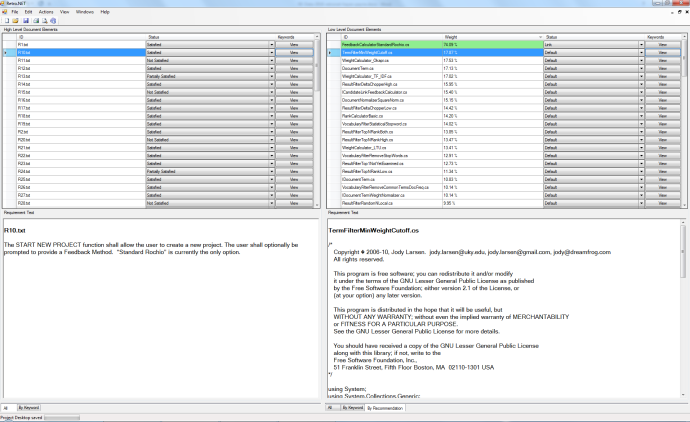Open the Windows menu
The image size is (690, 422).
[x=85, y=11]
